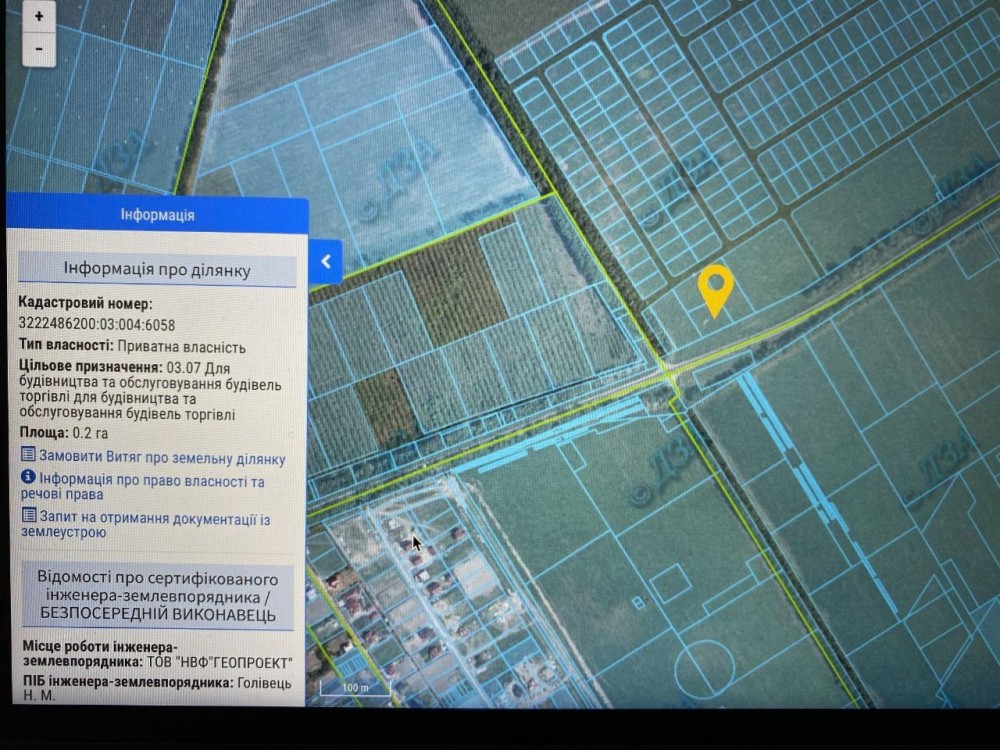Click the 100 m scale bar
The image size is (1000, 750).
355,689
